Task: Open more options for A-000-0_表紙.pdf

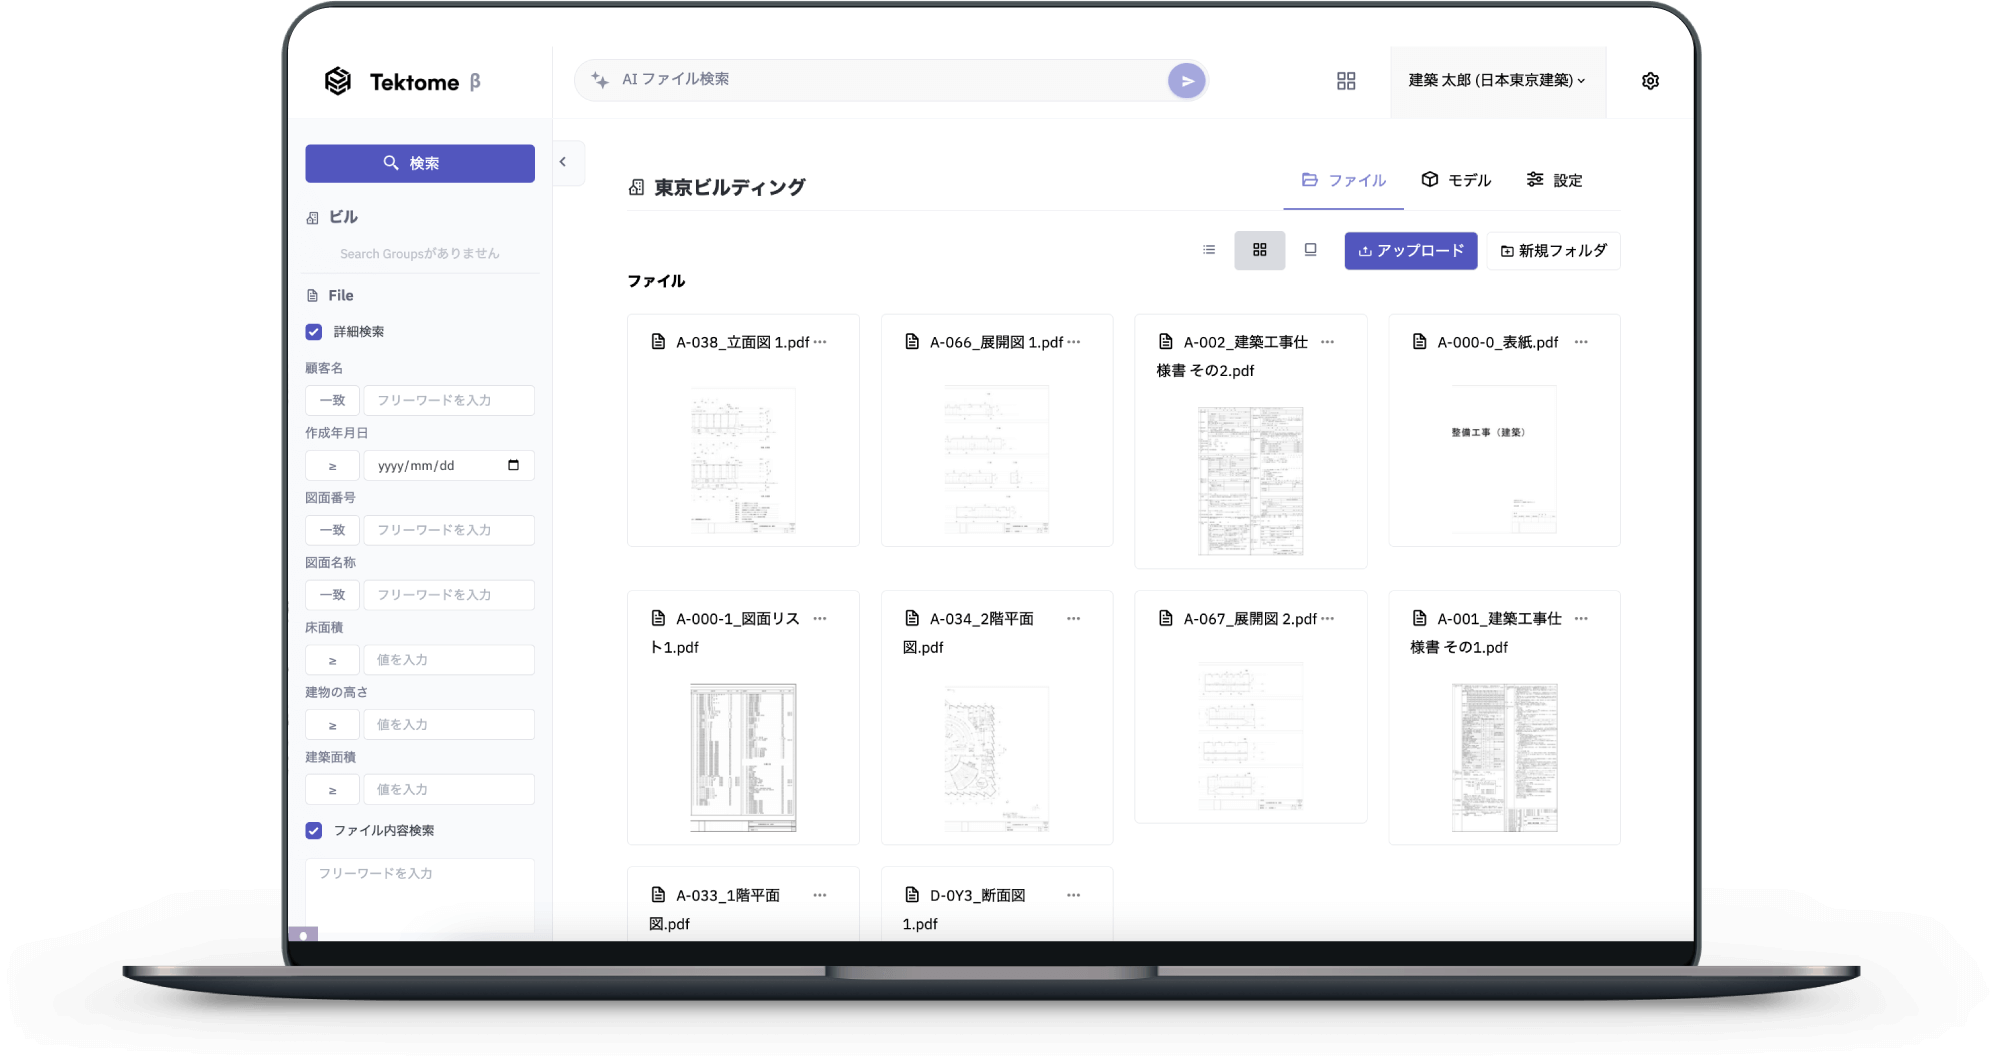Action: point(1581,342)
